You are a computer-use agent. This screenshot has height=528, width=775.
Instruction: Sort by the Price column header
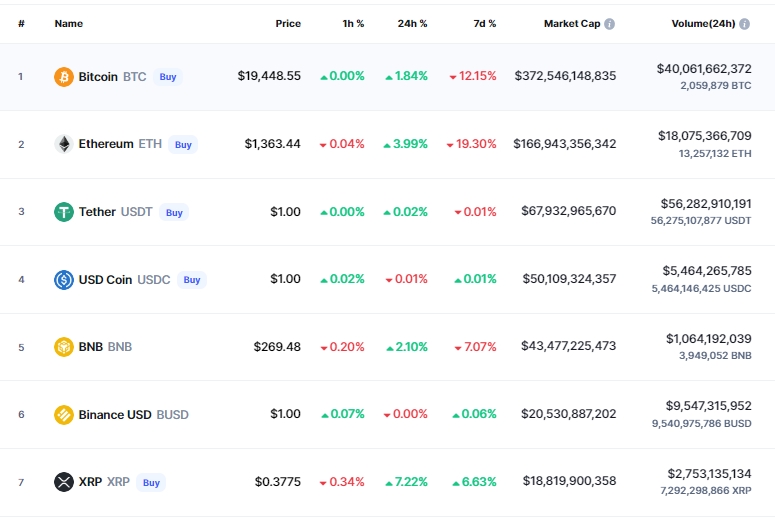pyautogui.click(x=288, y=24)
